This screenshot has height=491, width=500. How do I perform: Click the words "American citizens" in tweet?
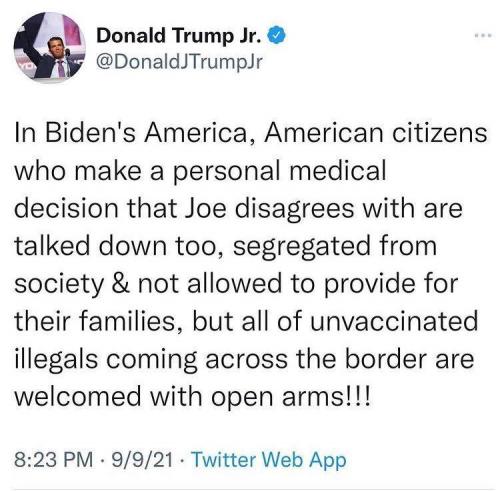coord(376,133)
